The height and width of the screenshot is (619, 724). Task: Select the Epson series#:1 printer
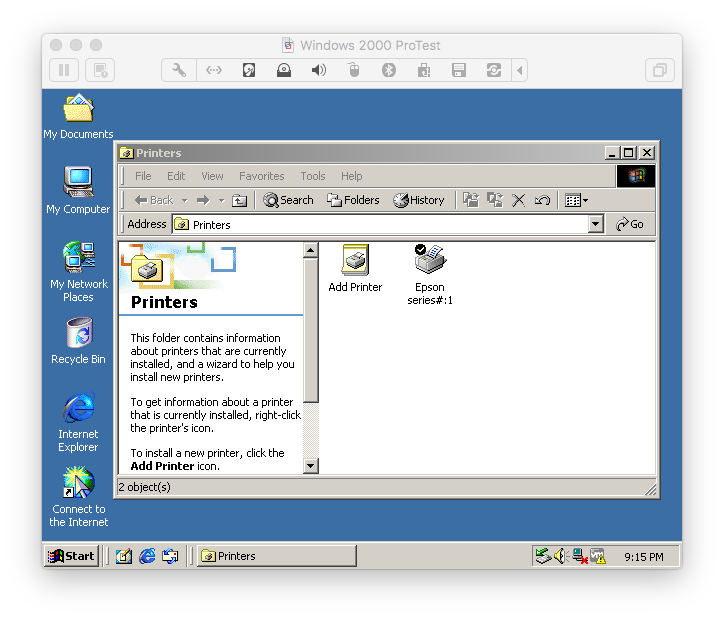coord(430,261)
